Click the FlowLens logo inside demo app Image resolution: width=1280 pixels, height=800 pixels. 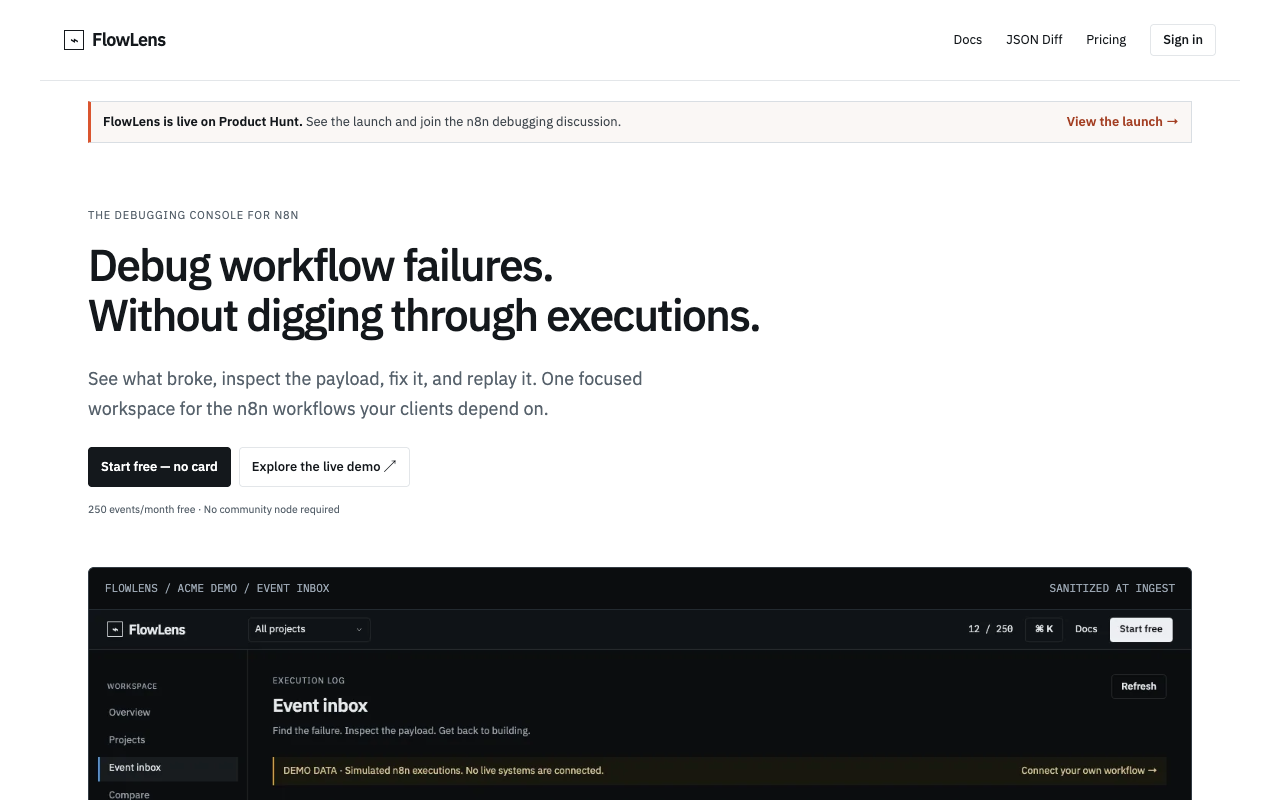click(146, 629)
